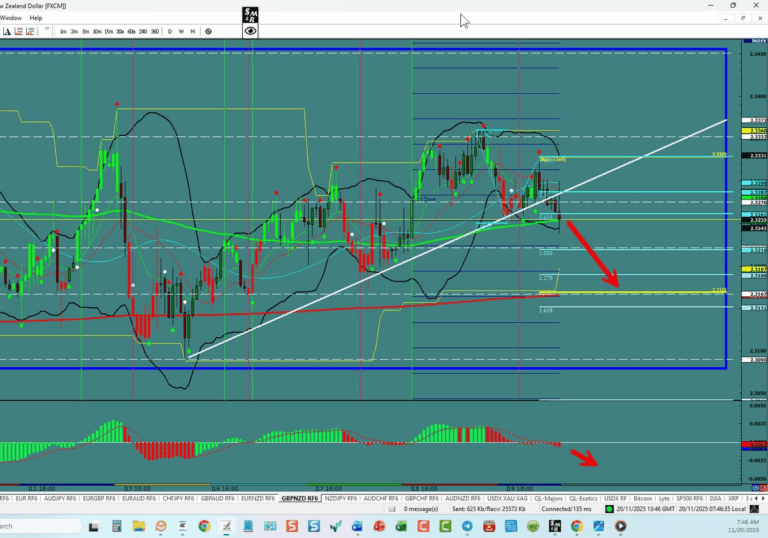768x538 pixels.
Task: Open the first Chrome icon in taskbar
Action: pos(204,526)
